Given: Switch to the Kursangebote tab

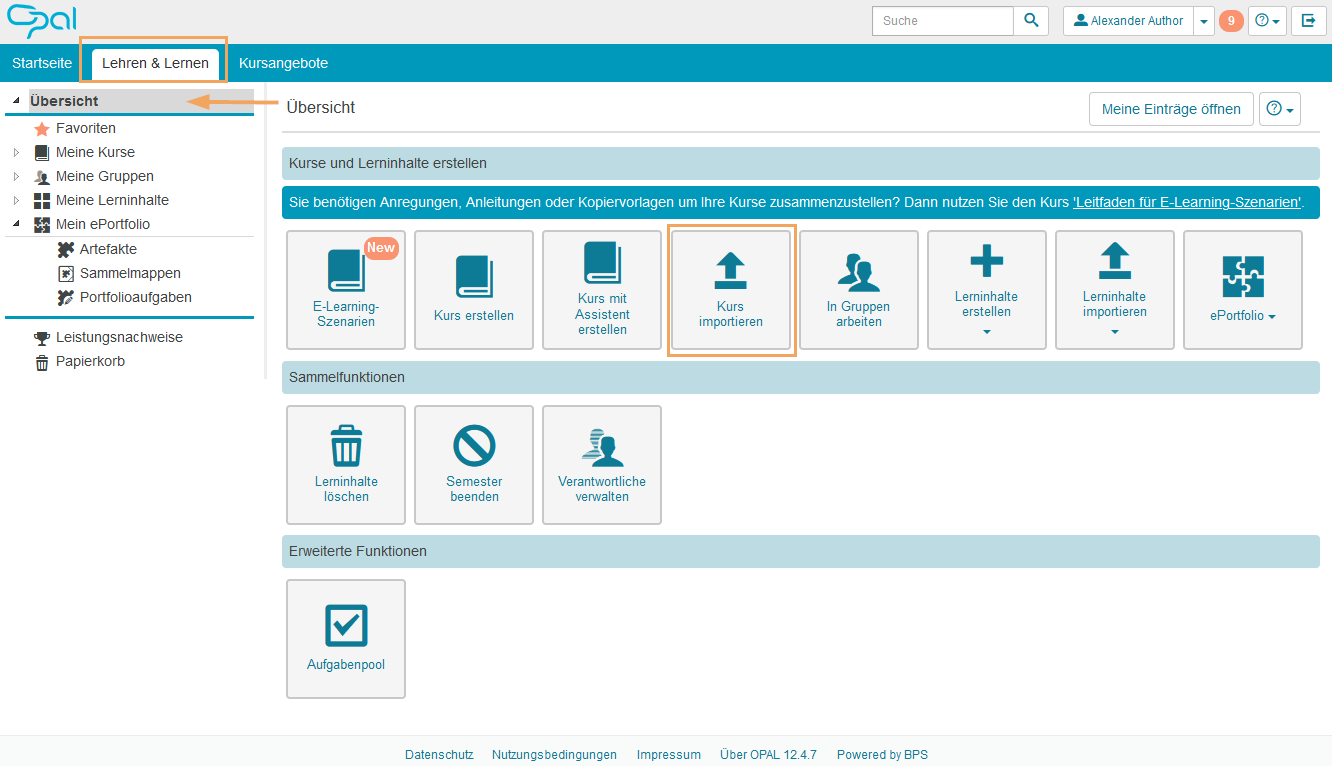Looking at the screenshot, I should (x=283, y=63).
